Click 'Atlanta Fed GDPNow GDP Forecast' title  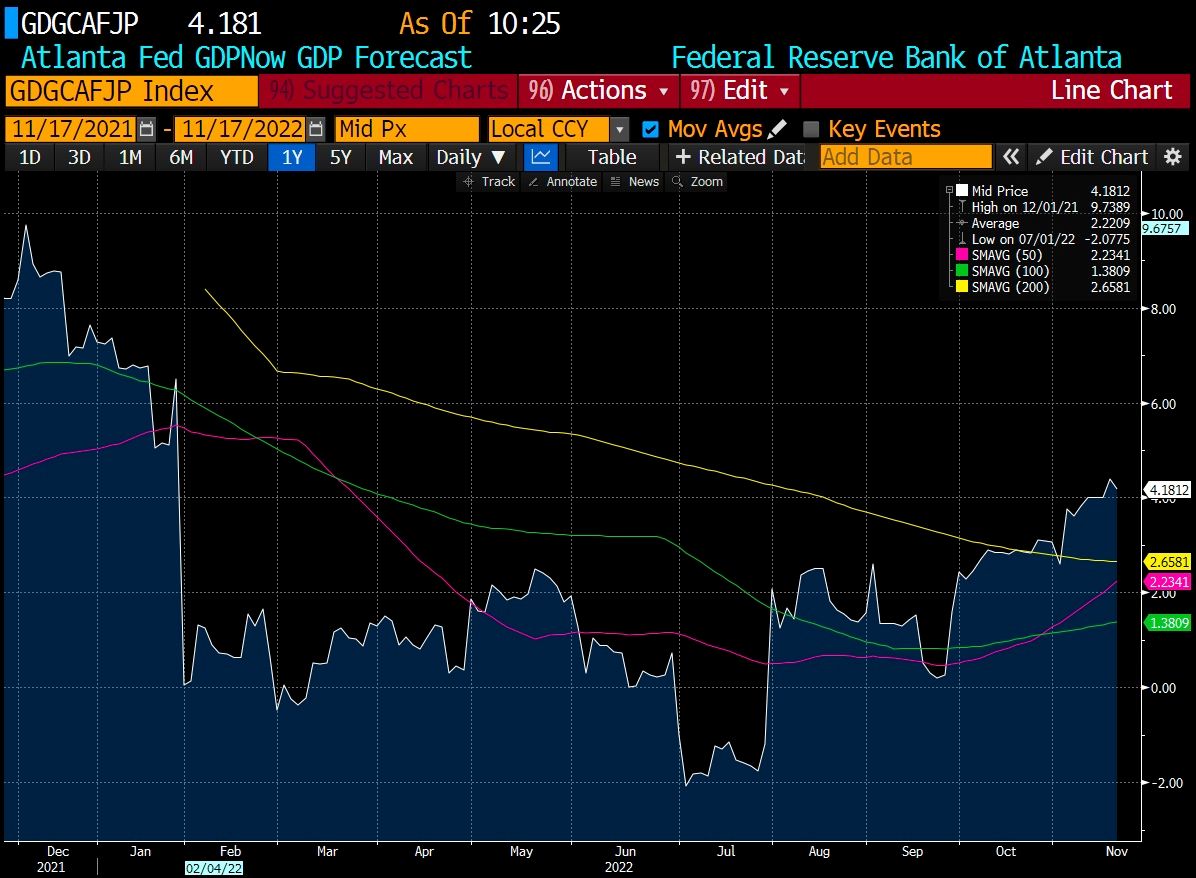point(246,58)
